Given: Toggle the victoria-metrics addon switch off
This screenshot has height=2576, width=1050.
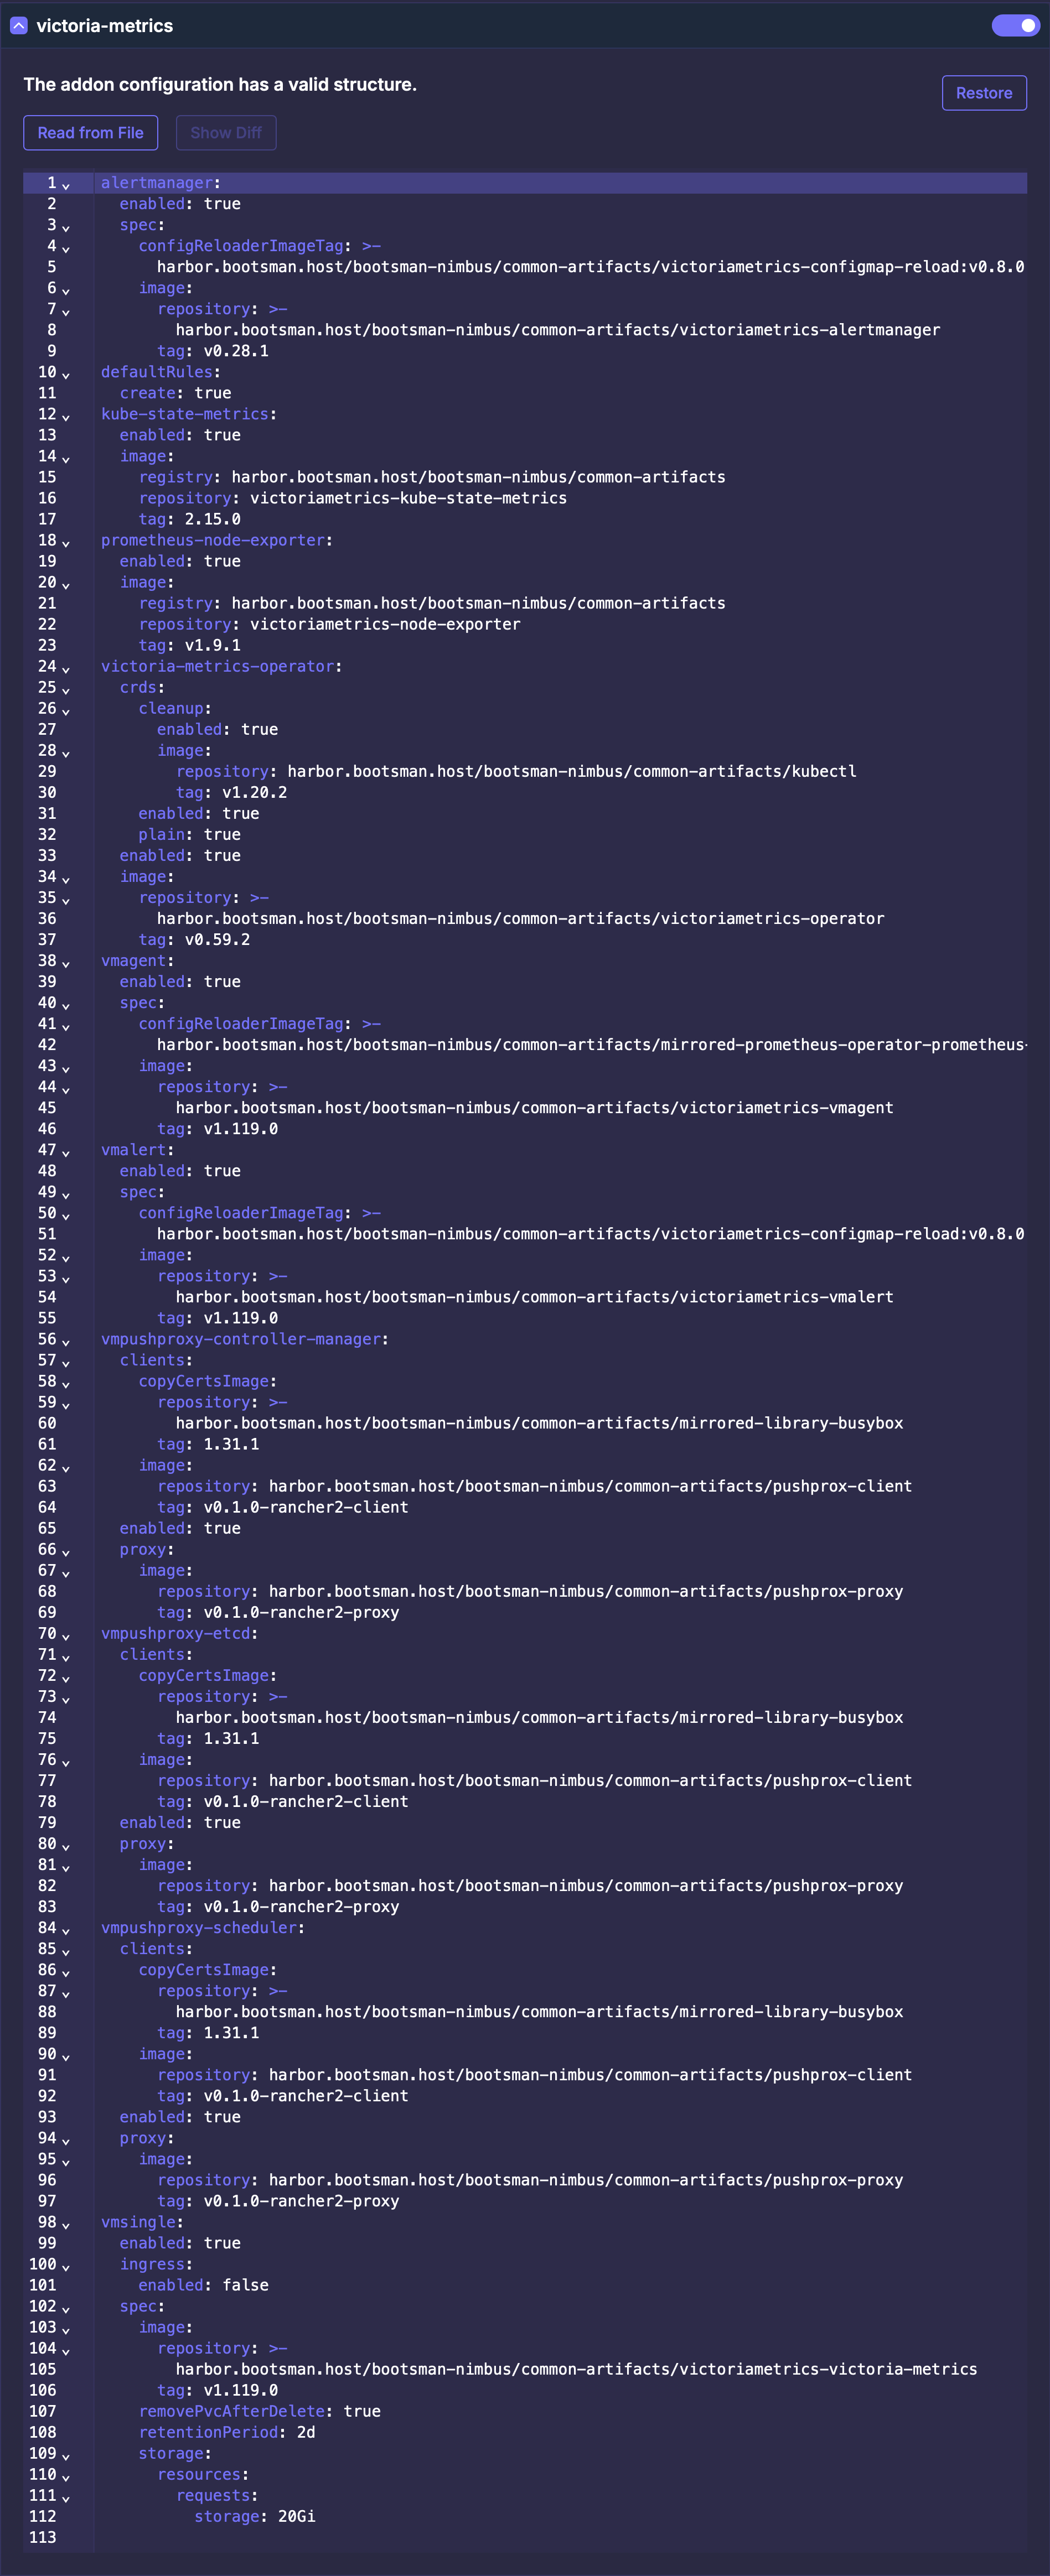Looking at the screenshot, I should (1015, 26).
